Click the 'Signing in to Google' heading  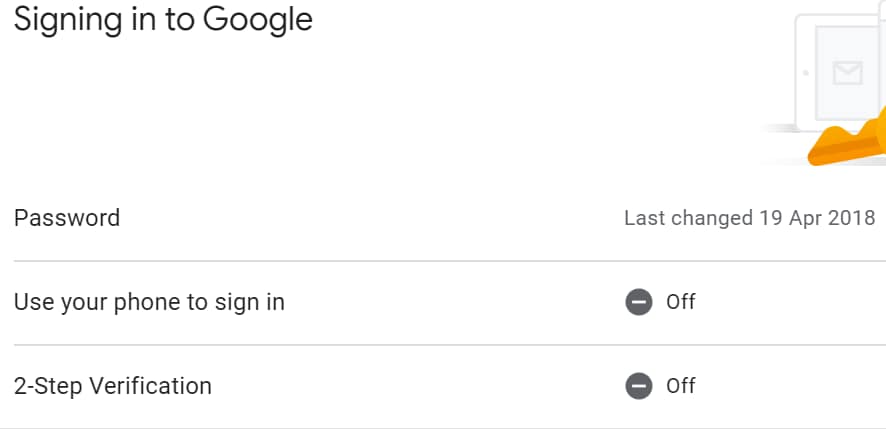(163, 21)
